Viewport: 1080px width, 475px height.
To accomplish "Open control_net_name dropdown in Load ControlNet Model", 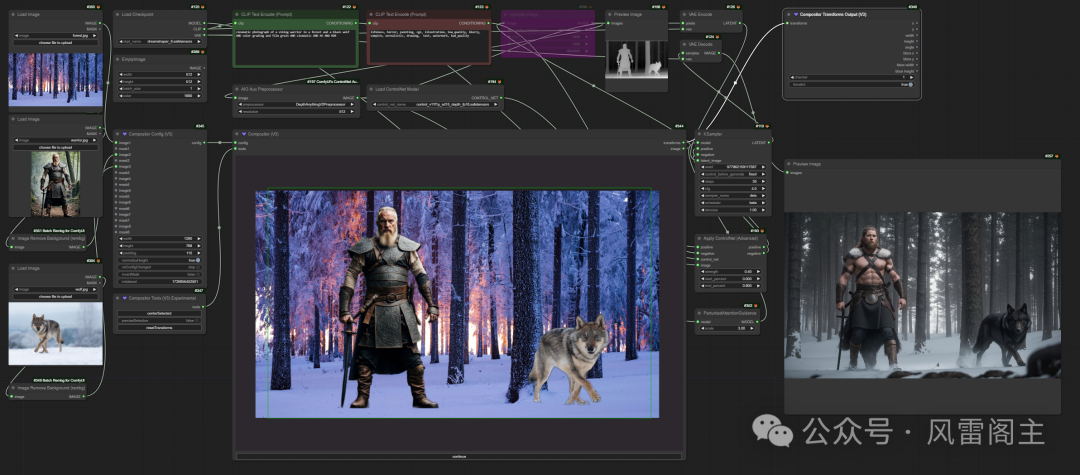I will (x=435, y=105).
